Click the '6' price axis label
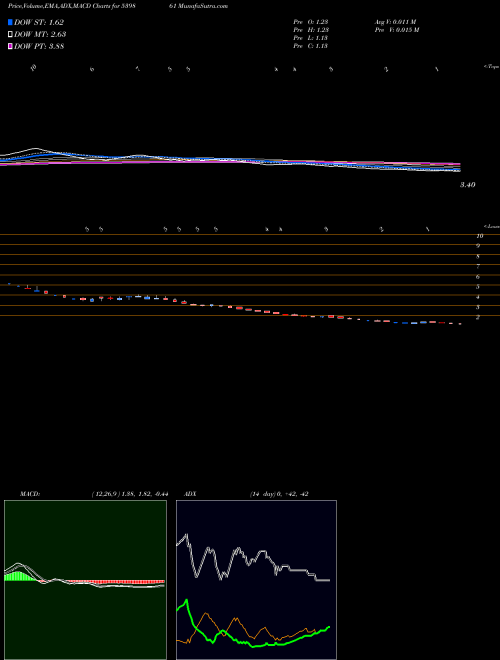The image size is (500, 660). point(478,277)
